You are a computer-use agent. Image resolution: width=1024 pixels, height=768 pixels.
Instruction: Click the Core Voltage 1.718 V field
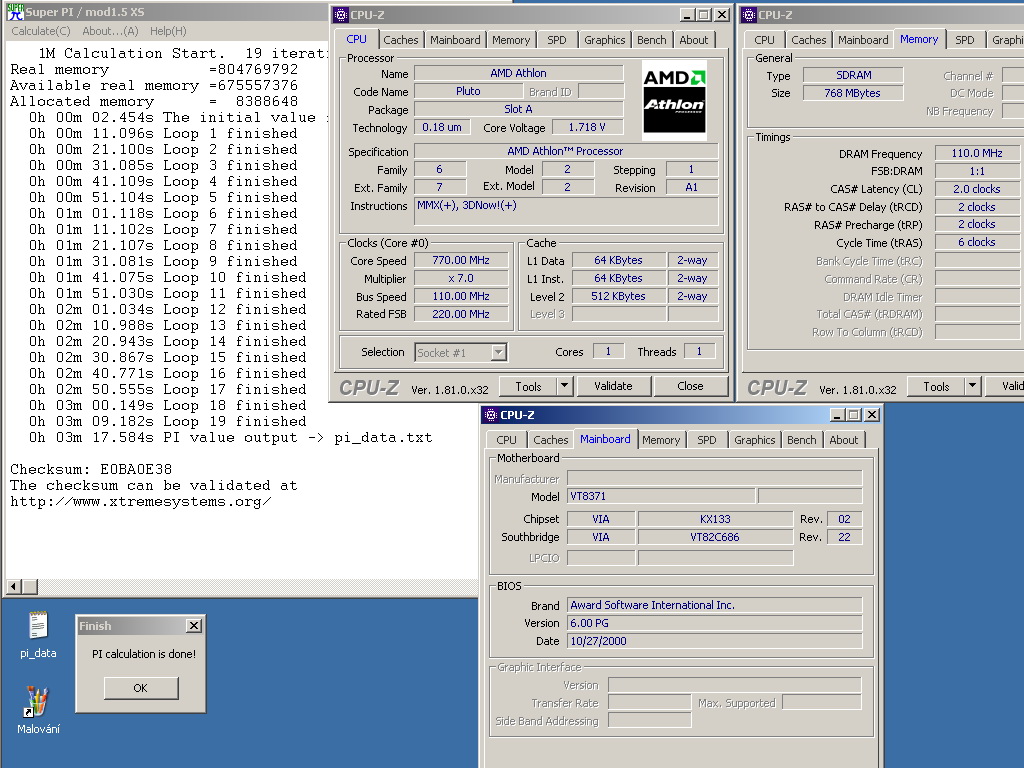click(x=586, y=127)
